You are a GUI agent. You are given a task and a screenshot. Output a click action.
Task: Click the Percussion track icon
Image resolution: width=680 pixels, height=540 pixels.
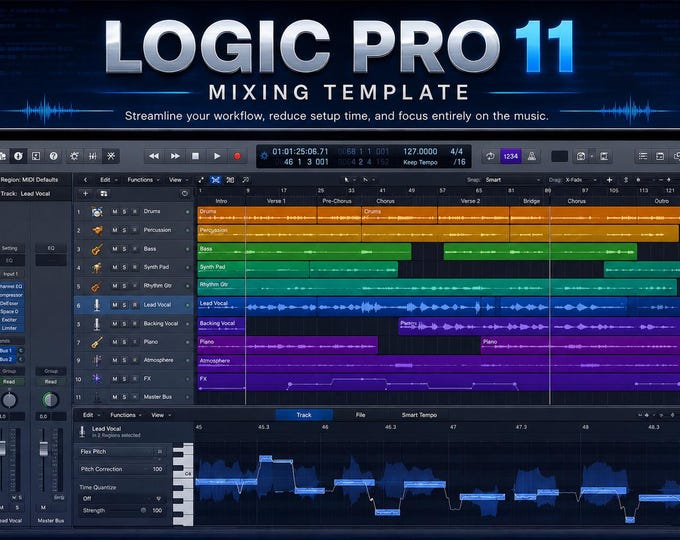[x=97, y=230]
